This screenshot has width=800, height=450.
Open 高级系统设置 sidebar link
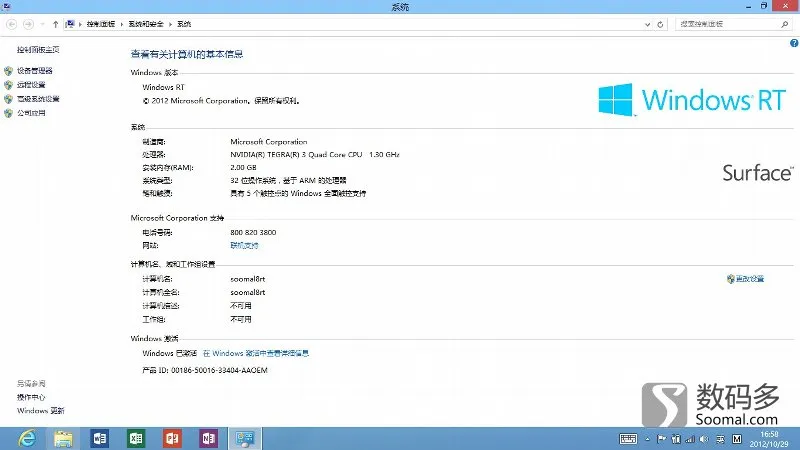[x=38, y=99]
